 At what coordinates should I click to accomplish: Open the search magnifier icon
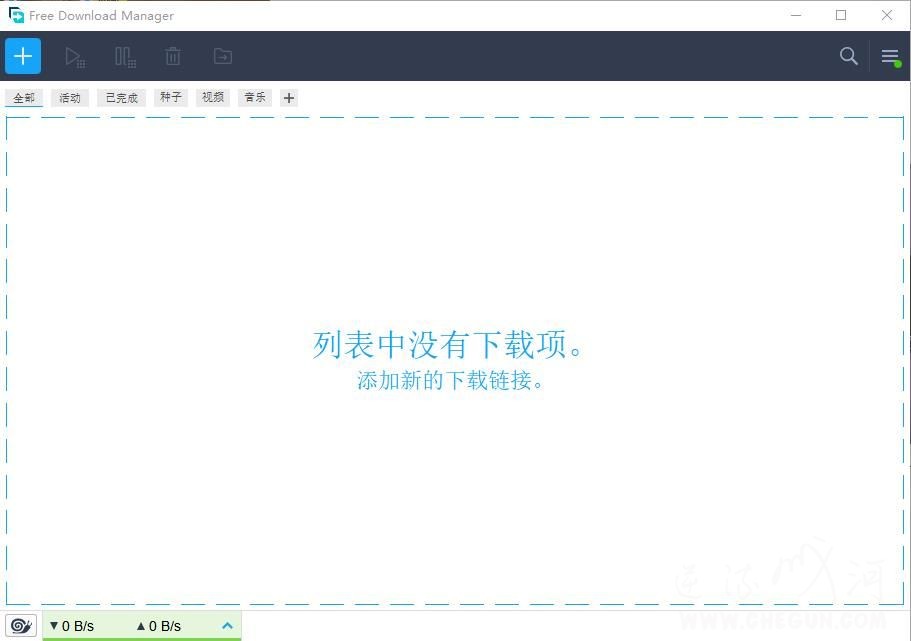pos(848,56)
